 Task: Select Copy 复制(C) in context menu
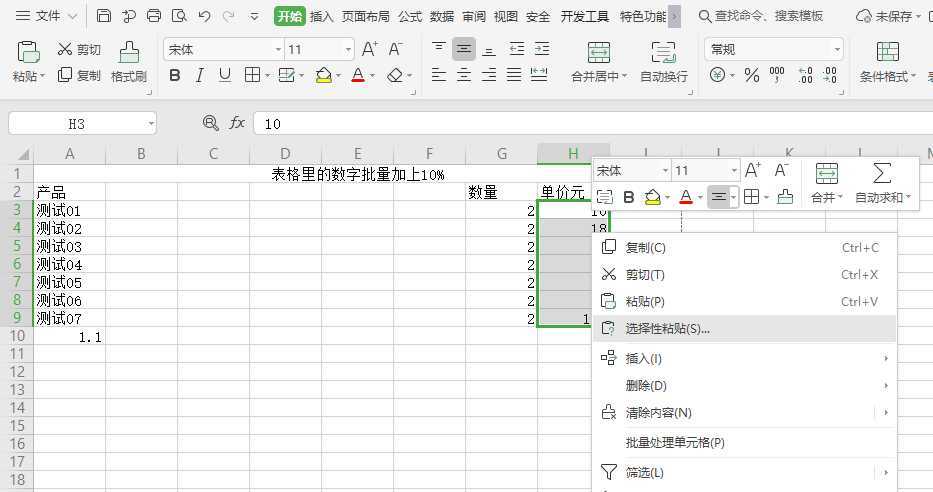744,247
